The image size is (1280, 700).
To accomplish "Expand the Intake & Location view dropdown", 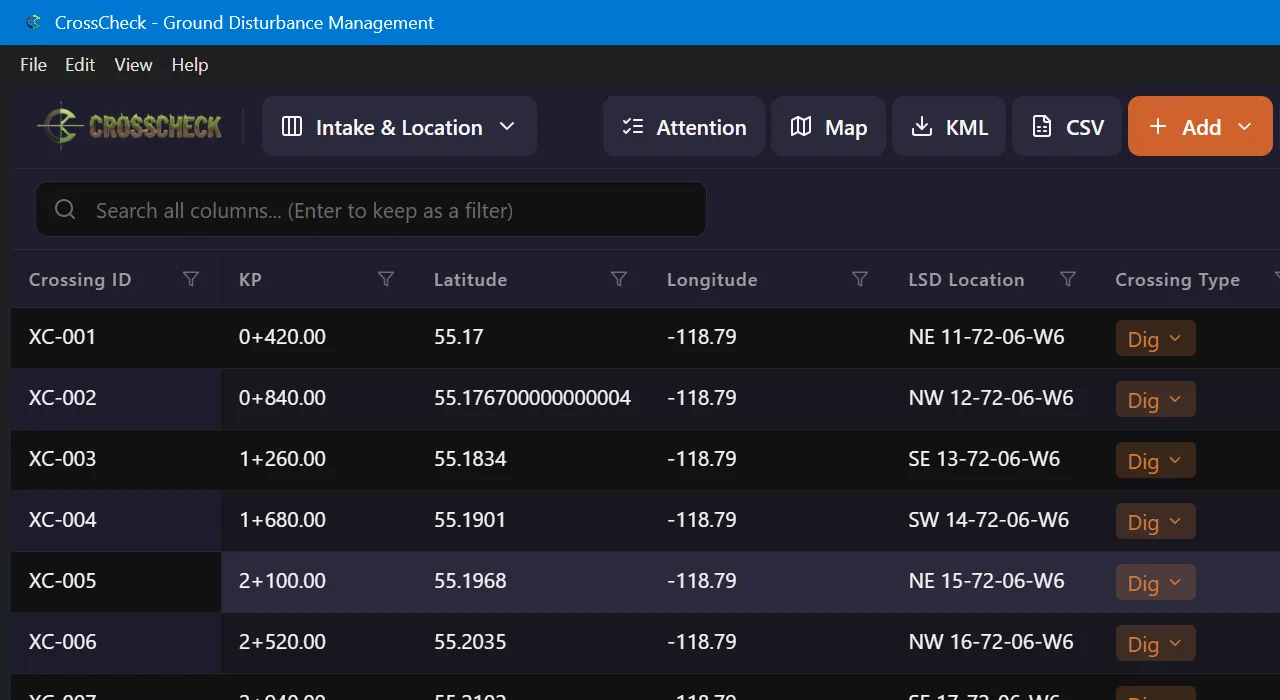I will click(399, 126).
